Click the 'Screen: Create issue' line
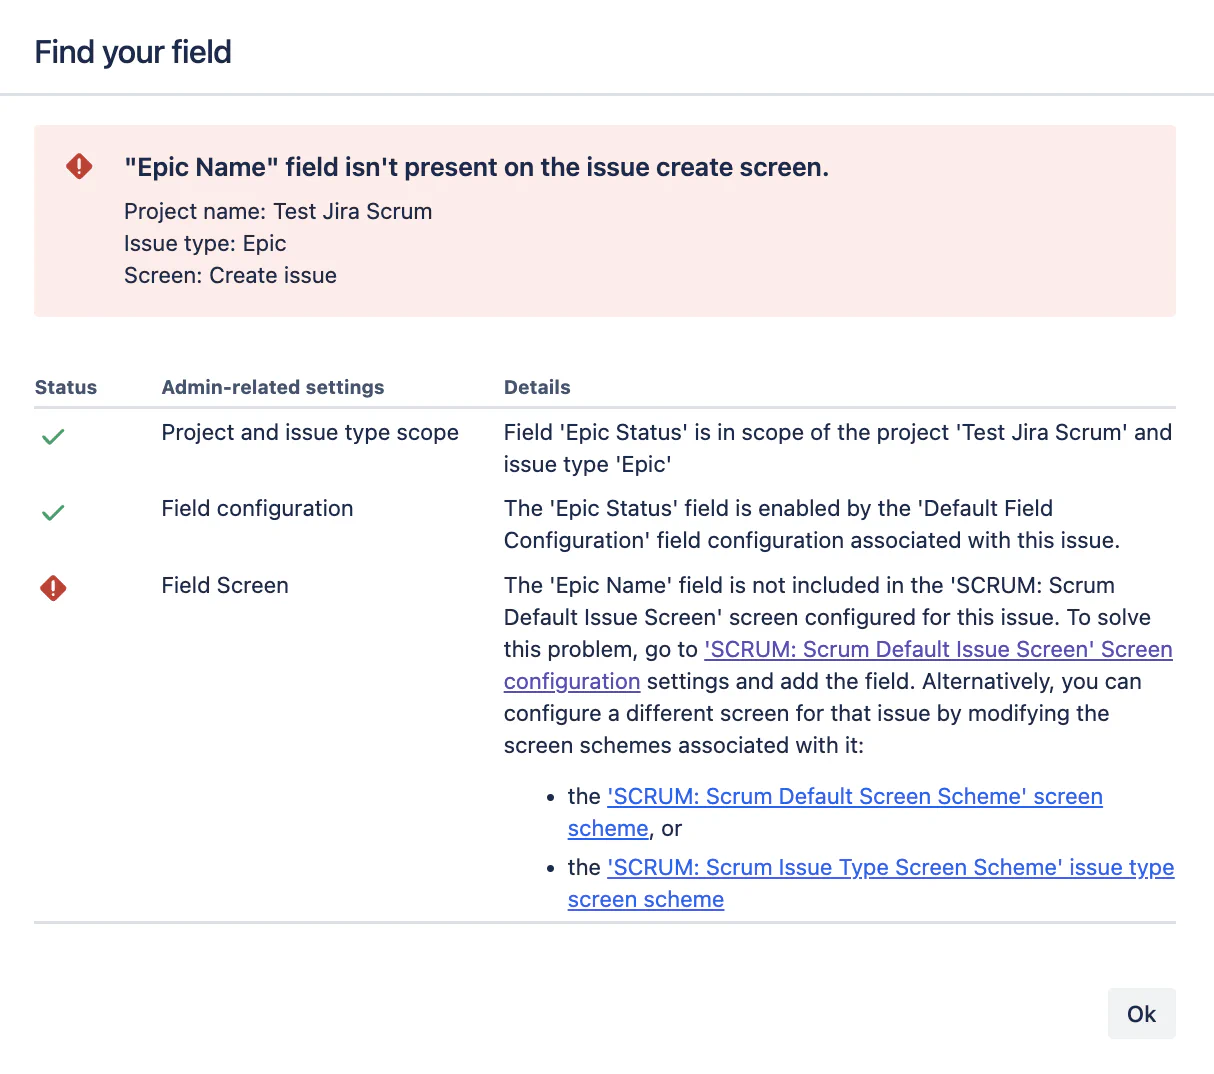 pyautogui.click(x=230, y=275)
